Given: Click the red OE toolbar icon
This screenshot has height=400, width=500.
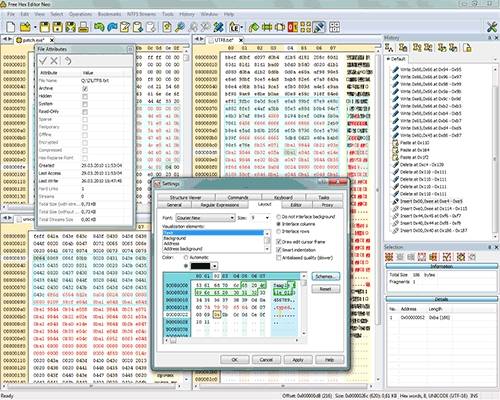Looking at the screenshot, I should pyautogui.click(x=292, y=27).
